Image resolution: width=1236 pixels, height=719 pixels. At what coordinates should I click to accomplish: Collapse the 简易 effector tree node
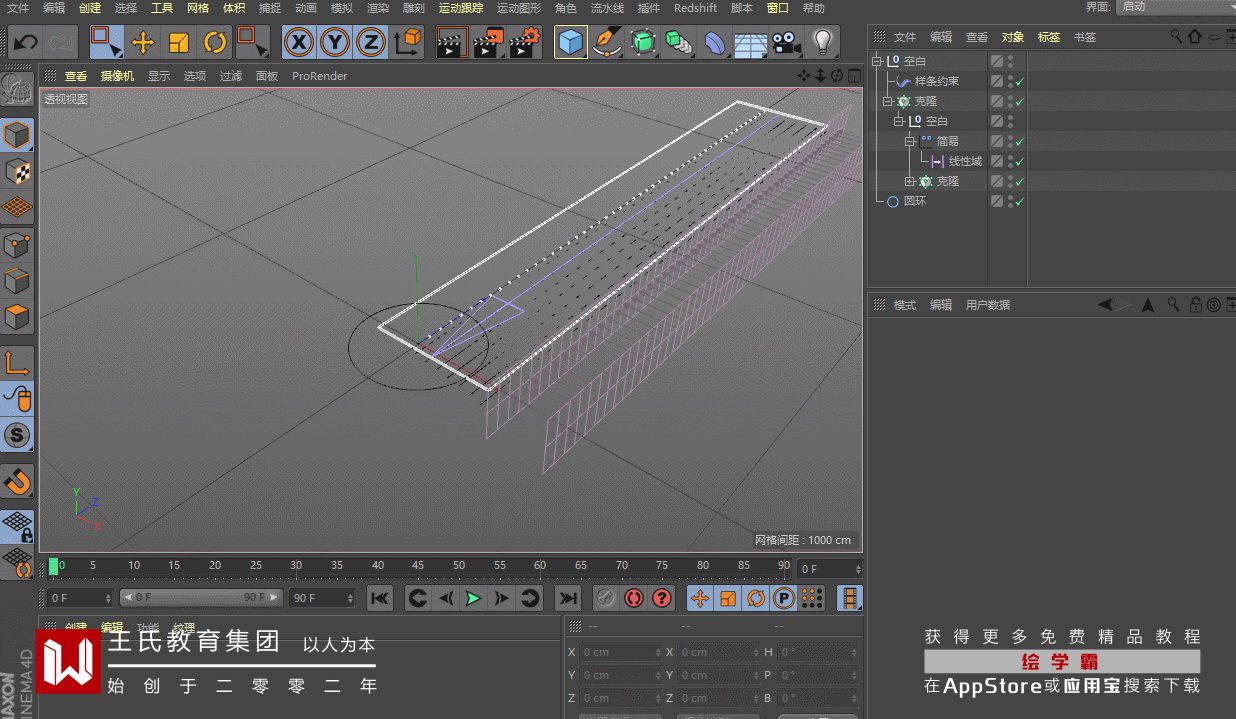[910, 141]
